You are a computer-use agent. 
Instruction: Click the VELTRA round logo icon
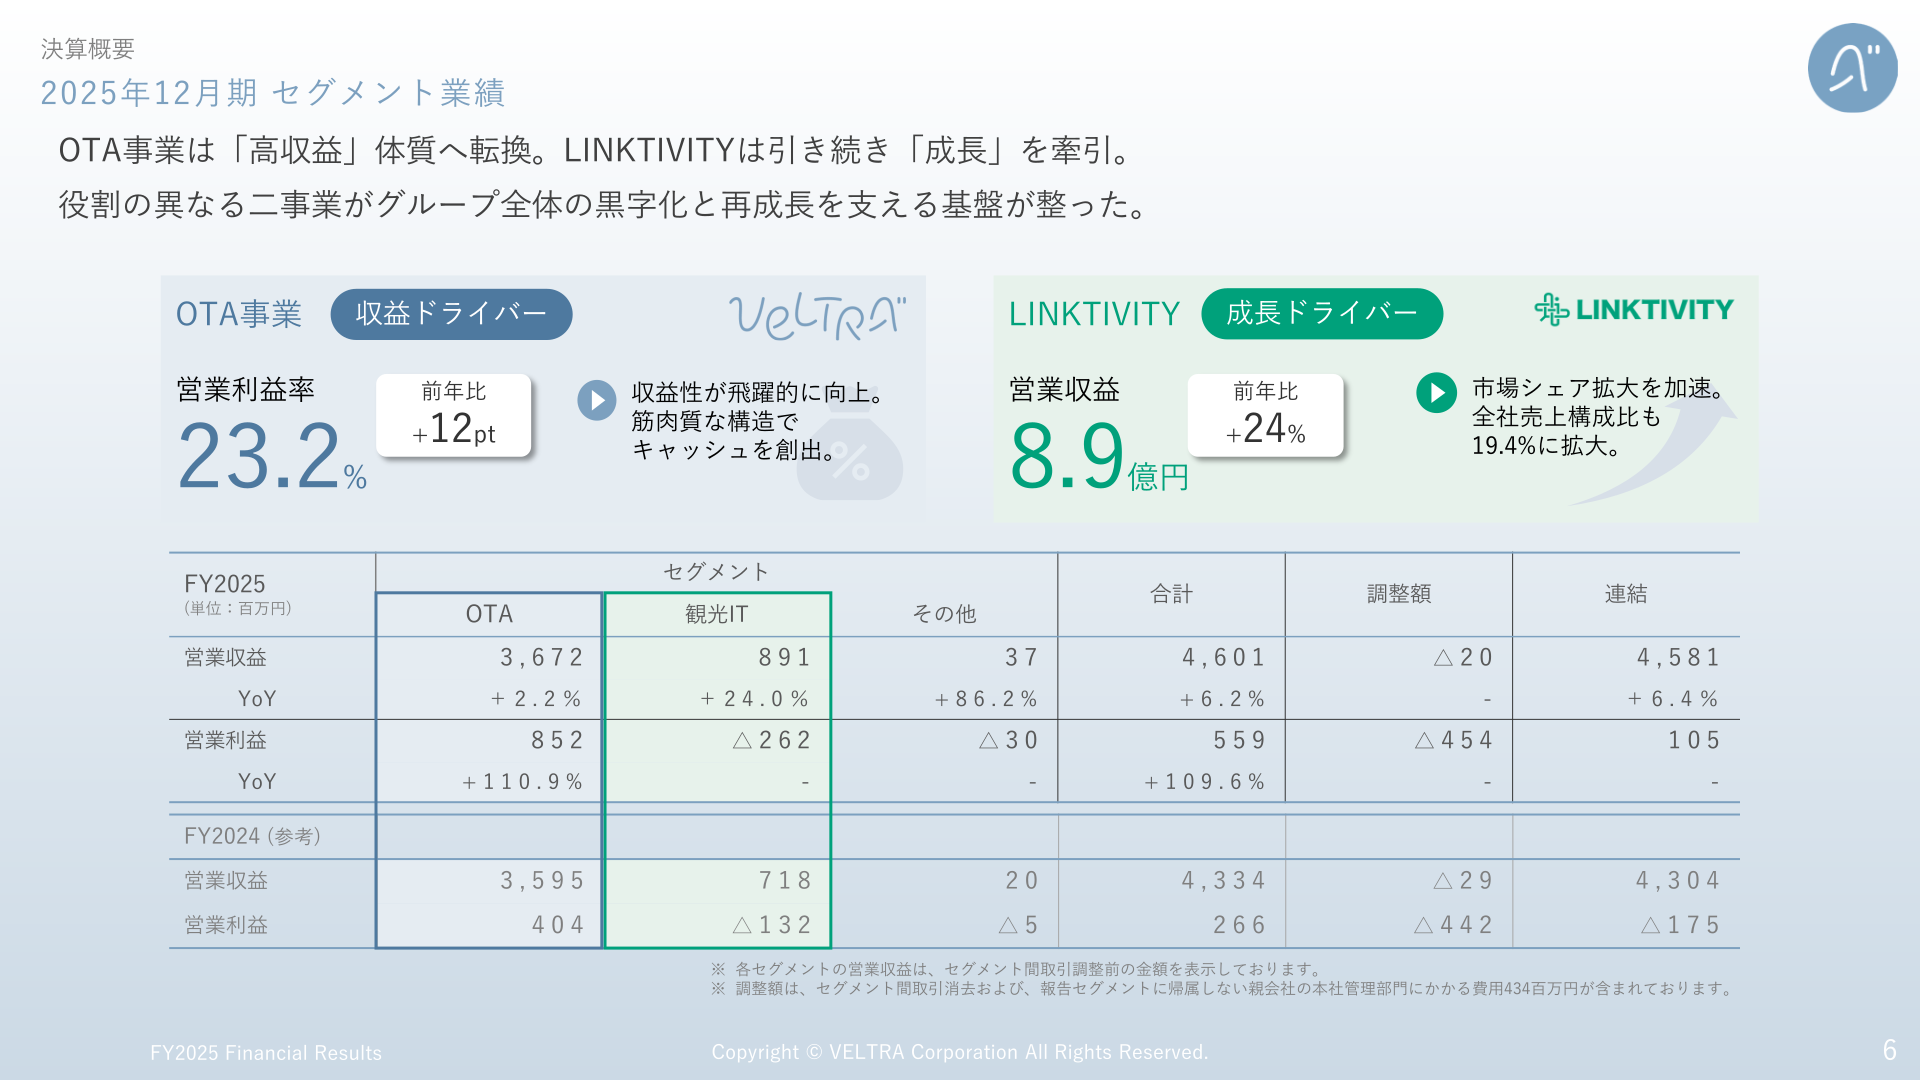(1852, 68)
